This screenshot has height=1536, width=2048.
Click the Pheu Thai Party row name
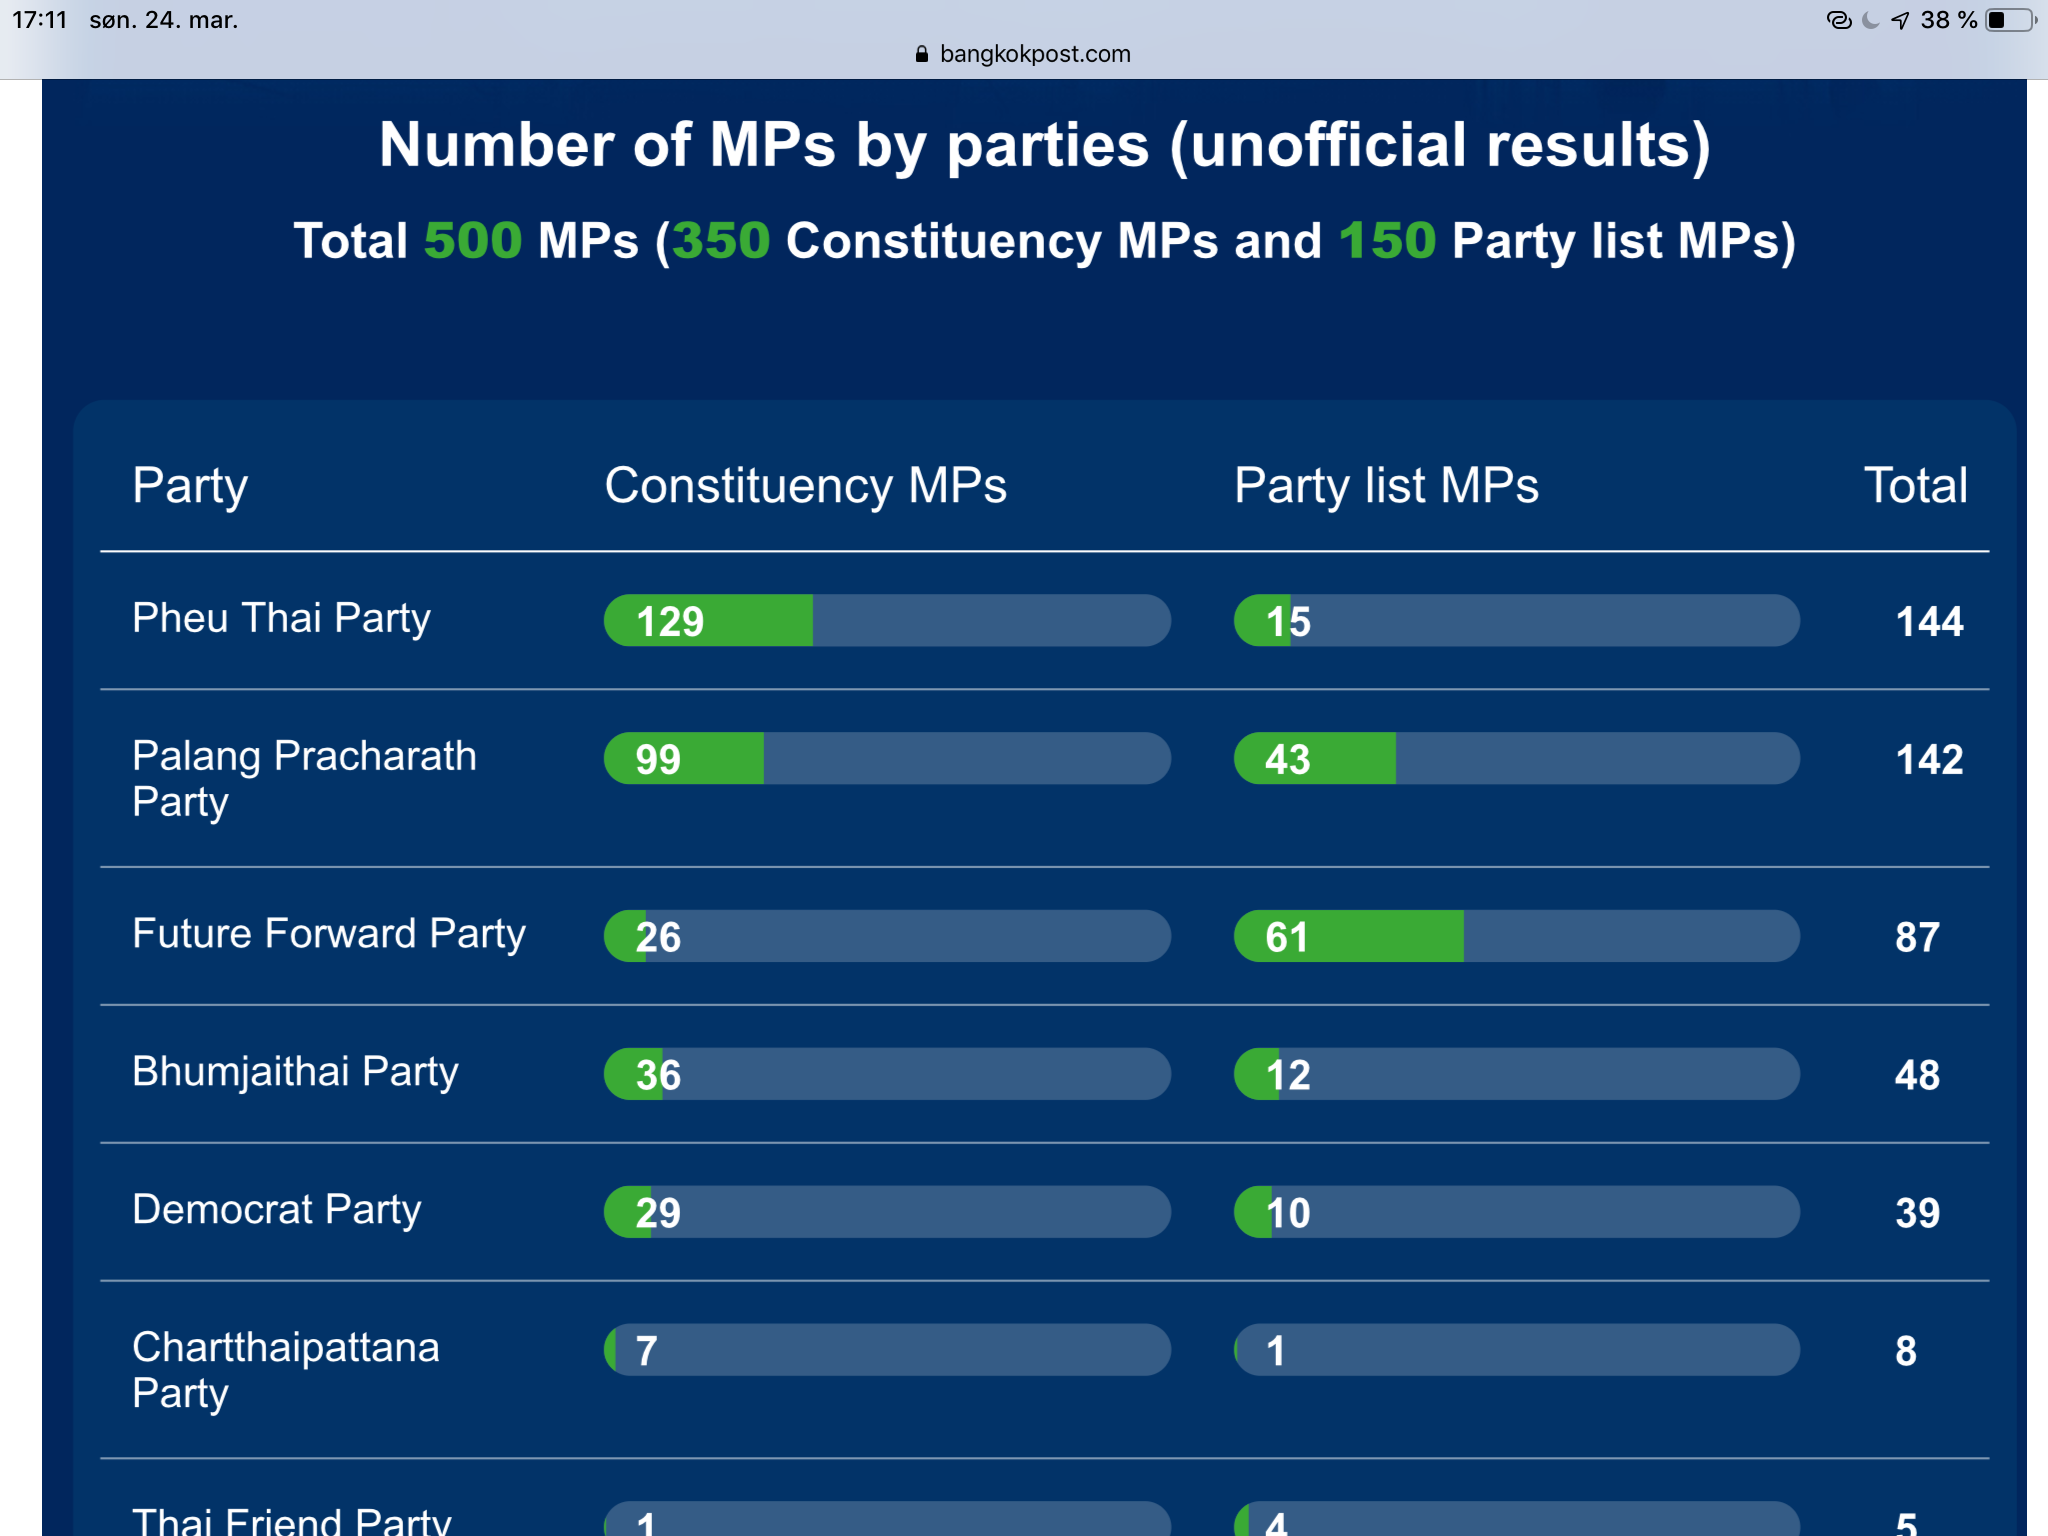[x=281, y=618]
